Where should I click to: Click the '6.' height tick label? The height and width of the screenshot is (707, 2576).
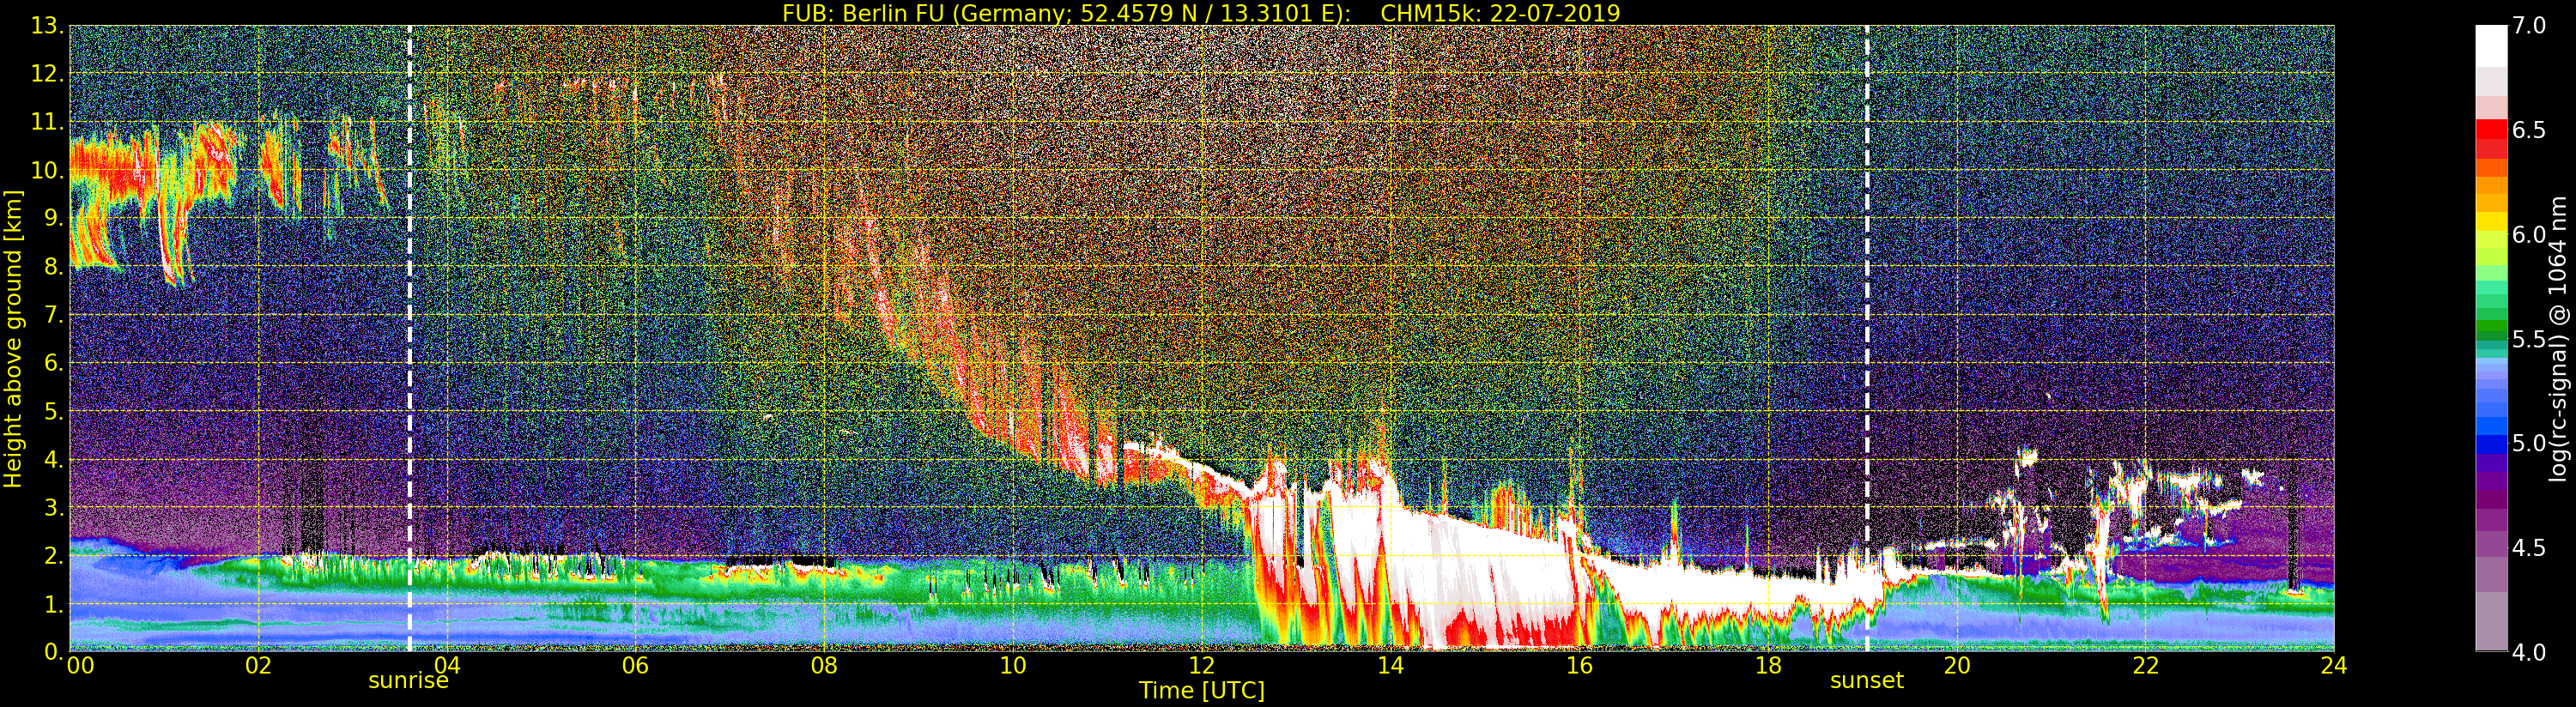[x=54, y=363]
